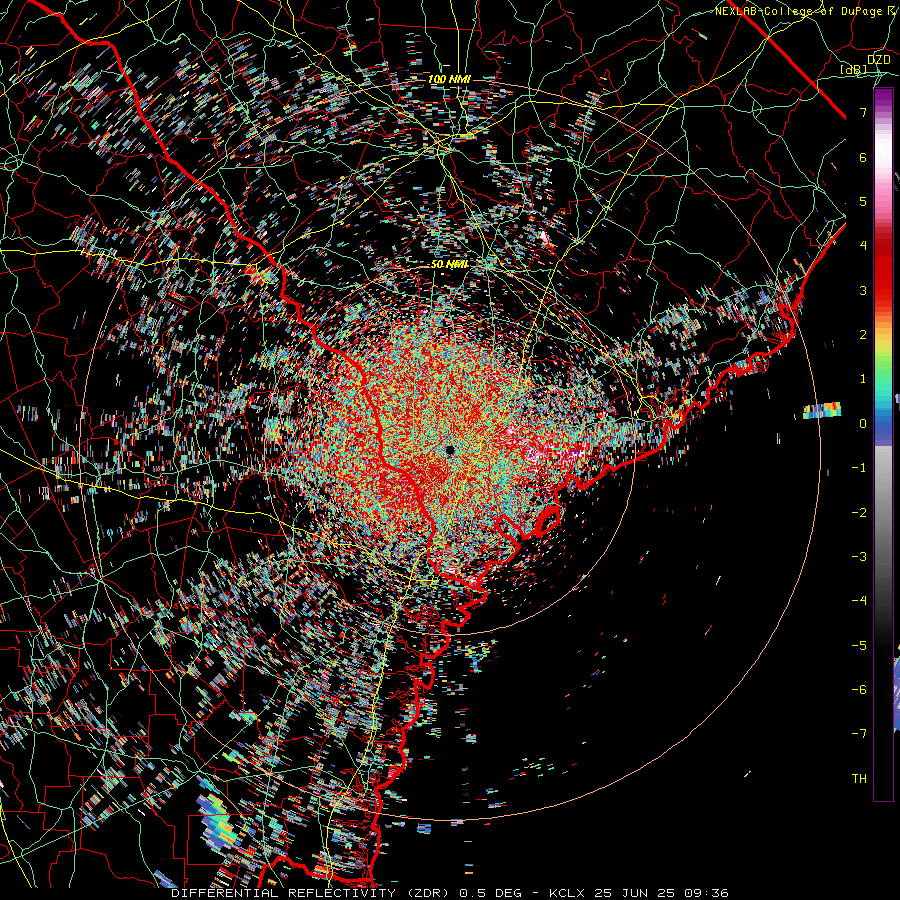The height and width of the screenshot is (900, 900).
Task: Click the -1 value on the scale
Action: (x=859, y=468)
